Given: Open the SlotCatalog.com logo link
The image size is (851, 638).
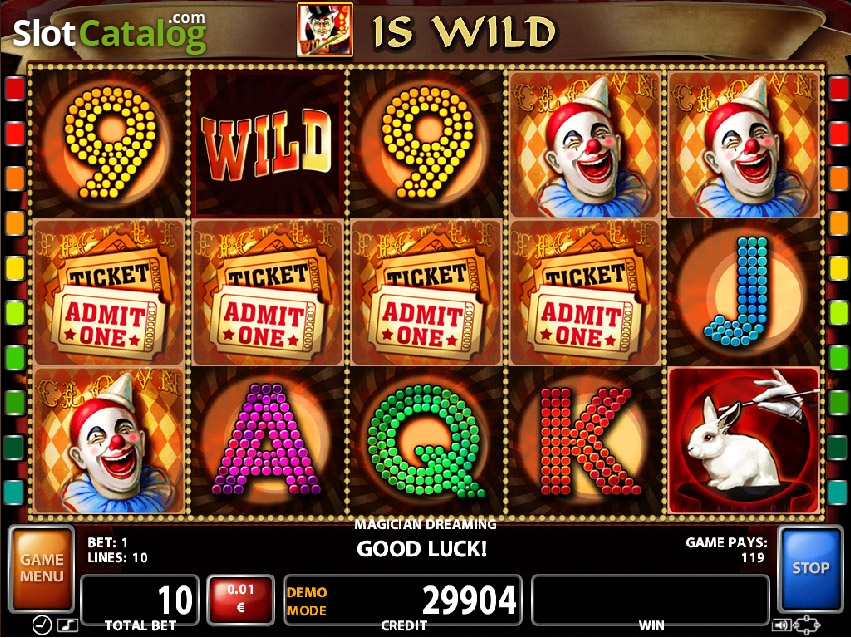Looking at the screenshot, I should coord(109,33).
